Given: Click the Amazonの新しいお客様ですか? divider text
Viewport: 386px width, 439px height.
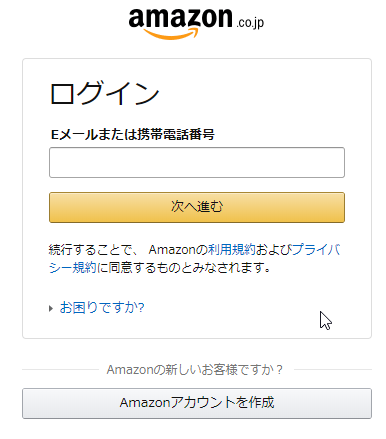Looking at the screenshot, I should (195, 369).
